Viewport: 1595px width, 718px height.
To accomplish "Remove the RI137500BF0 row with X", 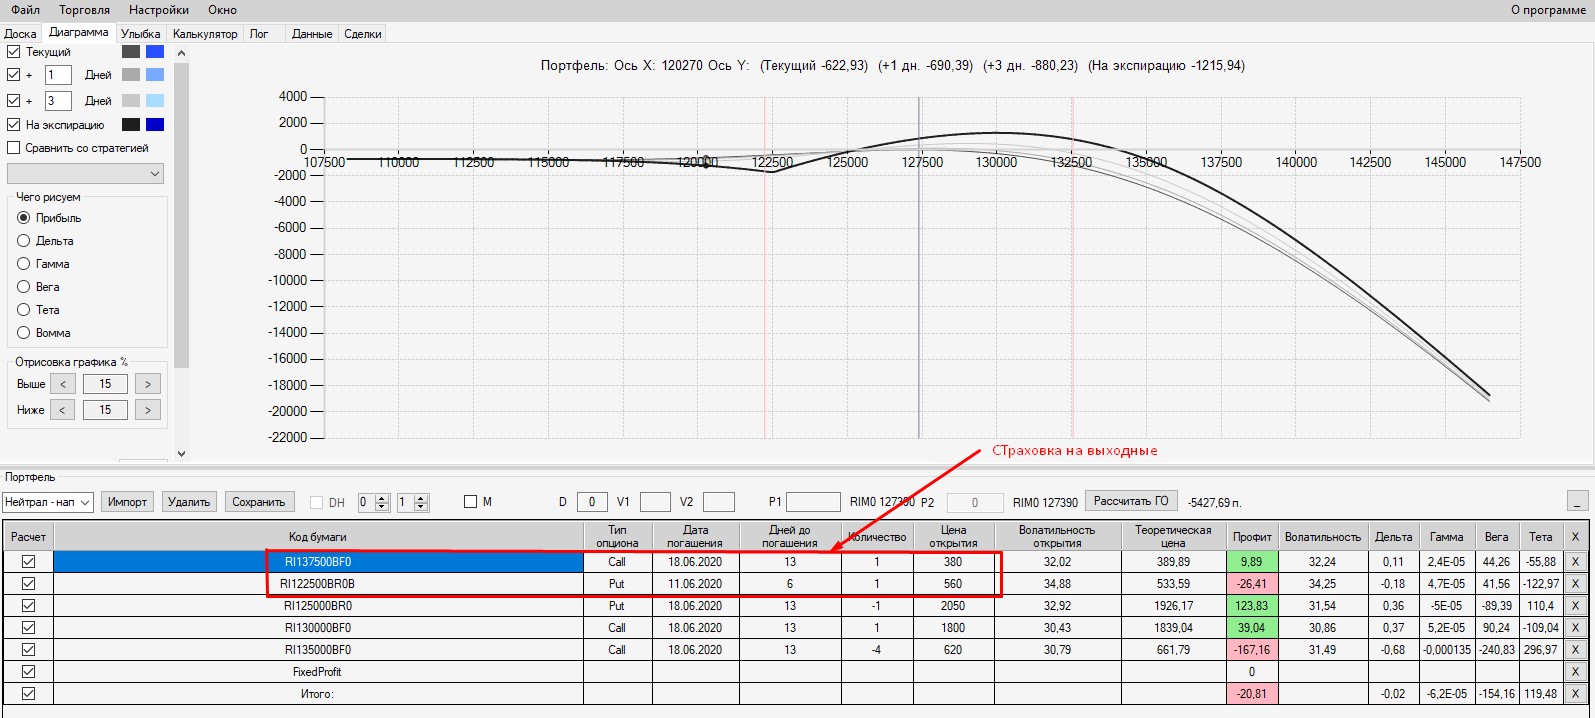I will pos(1576,562).
